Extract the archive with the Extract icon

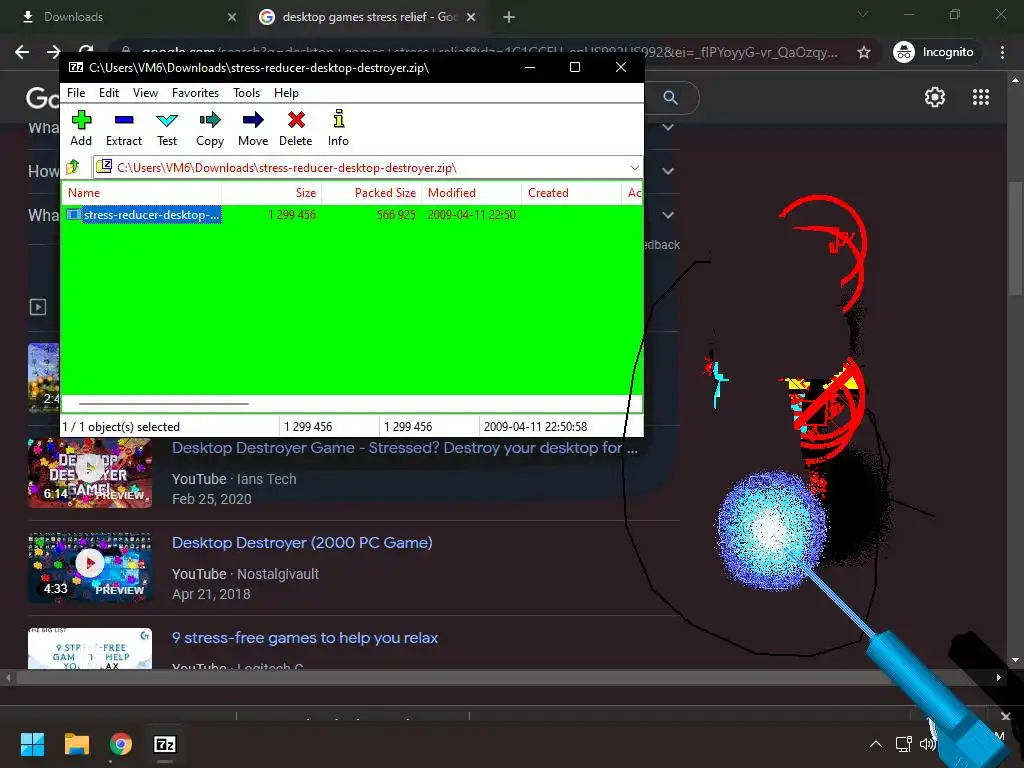[x=123, y=128]
